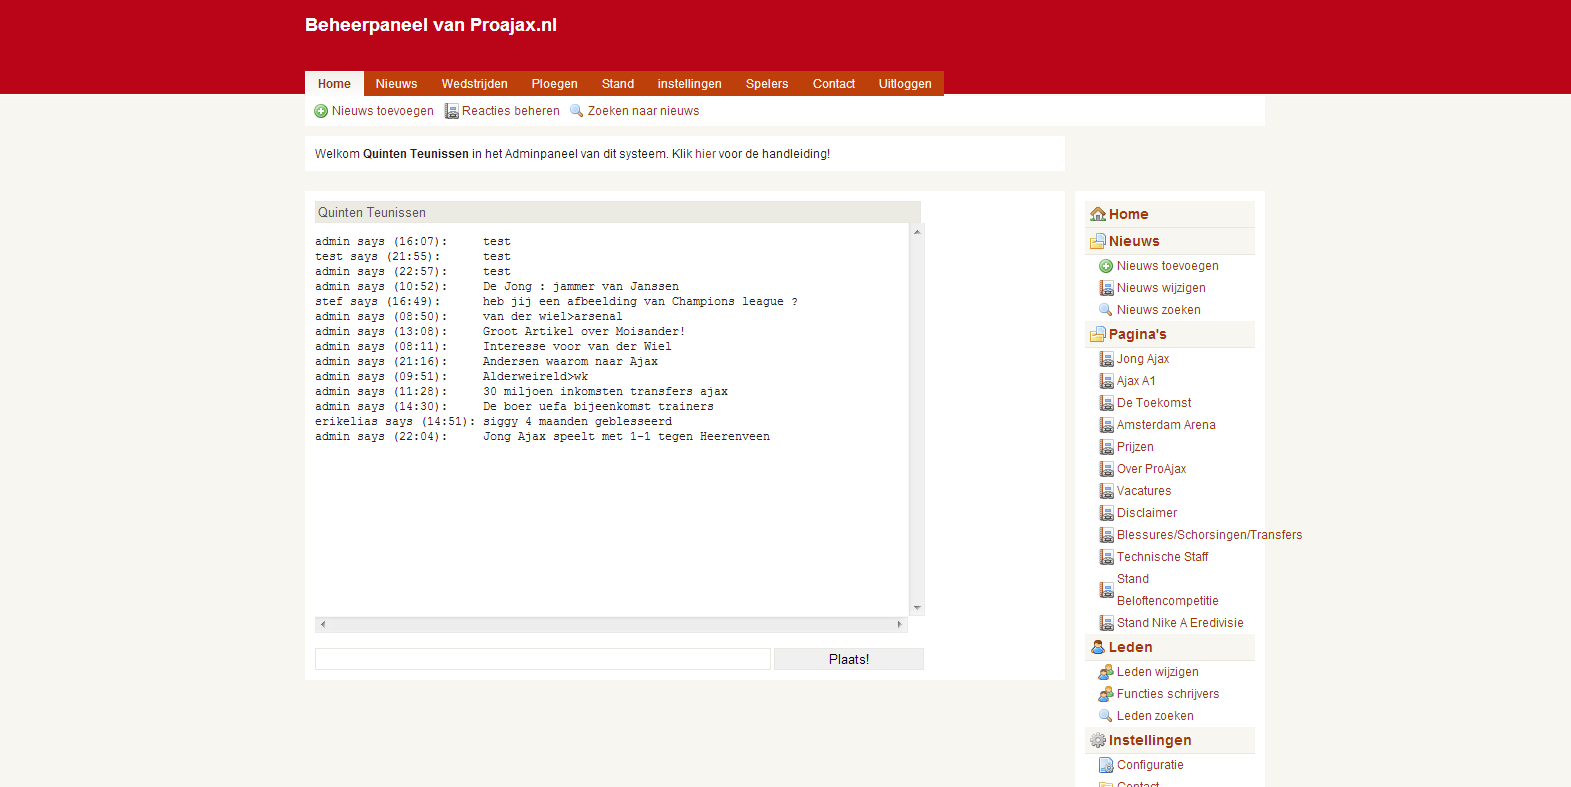Click the folder icon next to Pagina's heading
1571x787 pixels.
click(1098, 334)
